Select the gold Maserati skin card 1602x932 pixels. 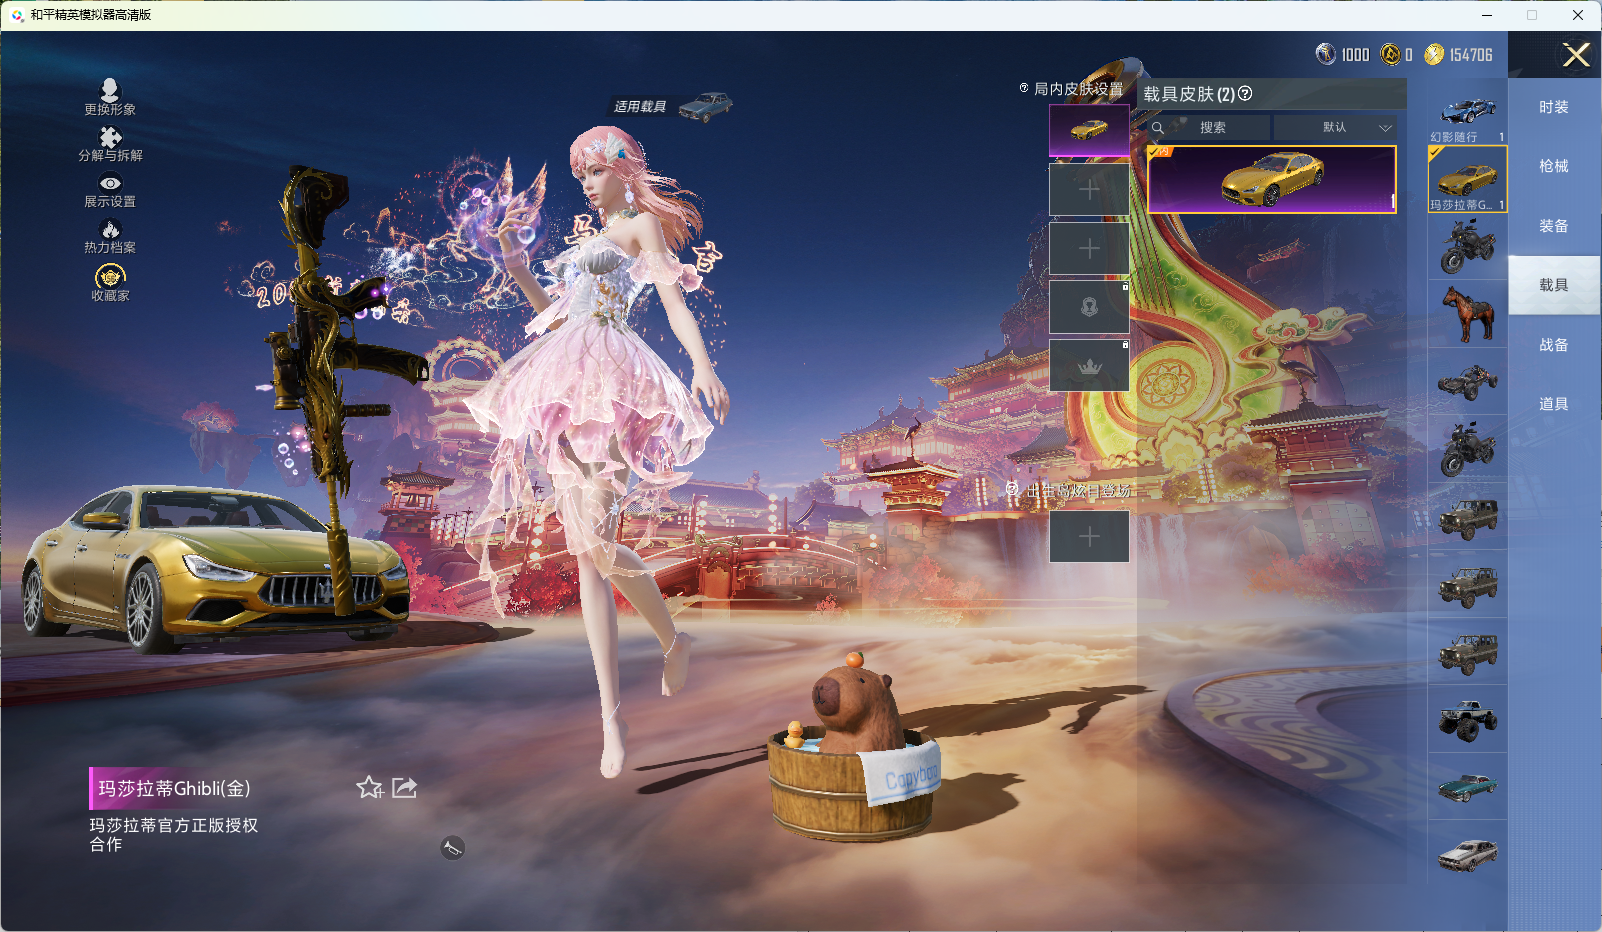click(x=1272, y=180)
